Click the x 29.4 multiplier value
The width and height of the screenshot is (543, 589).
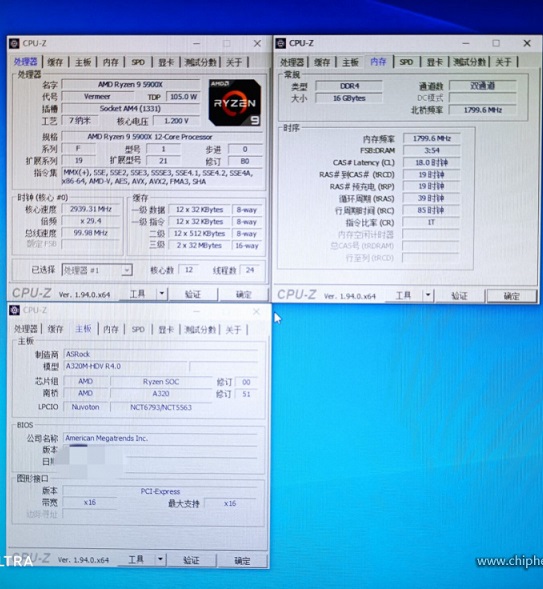pyautogui.click(x=91, y=221)
